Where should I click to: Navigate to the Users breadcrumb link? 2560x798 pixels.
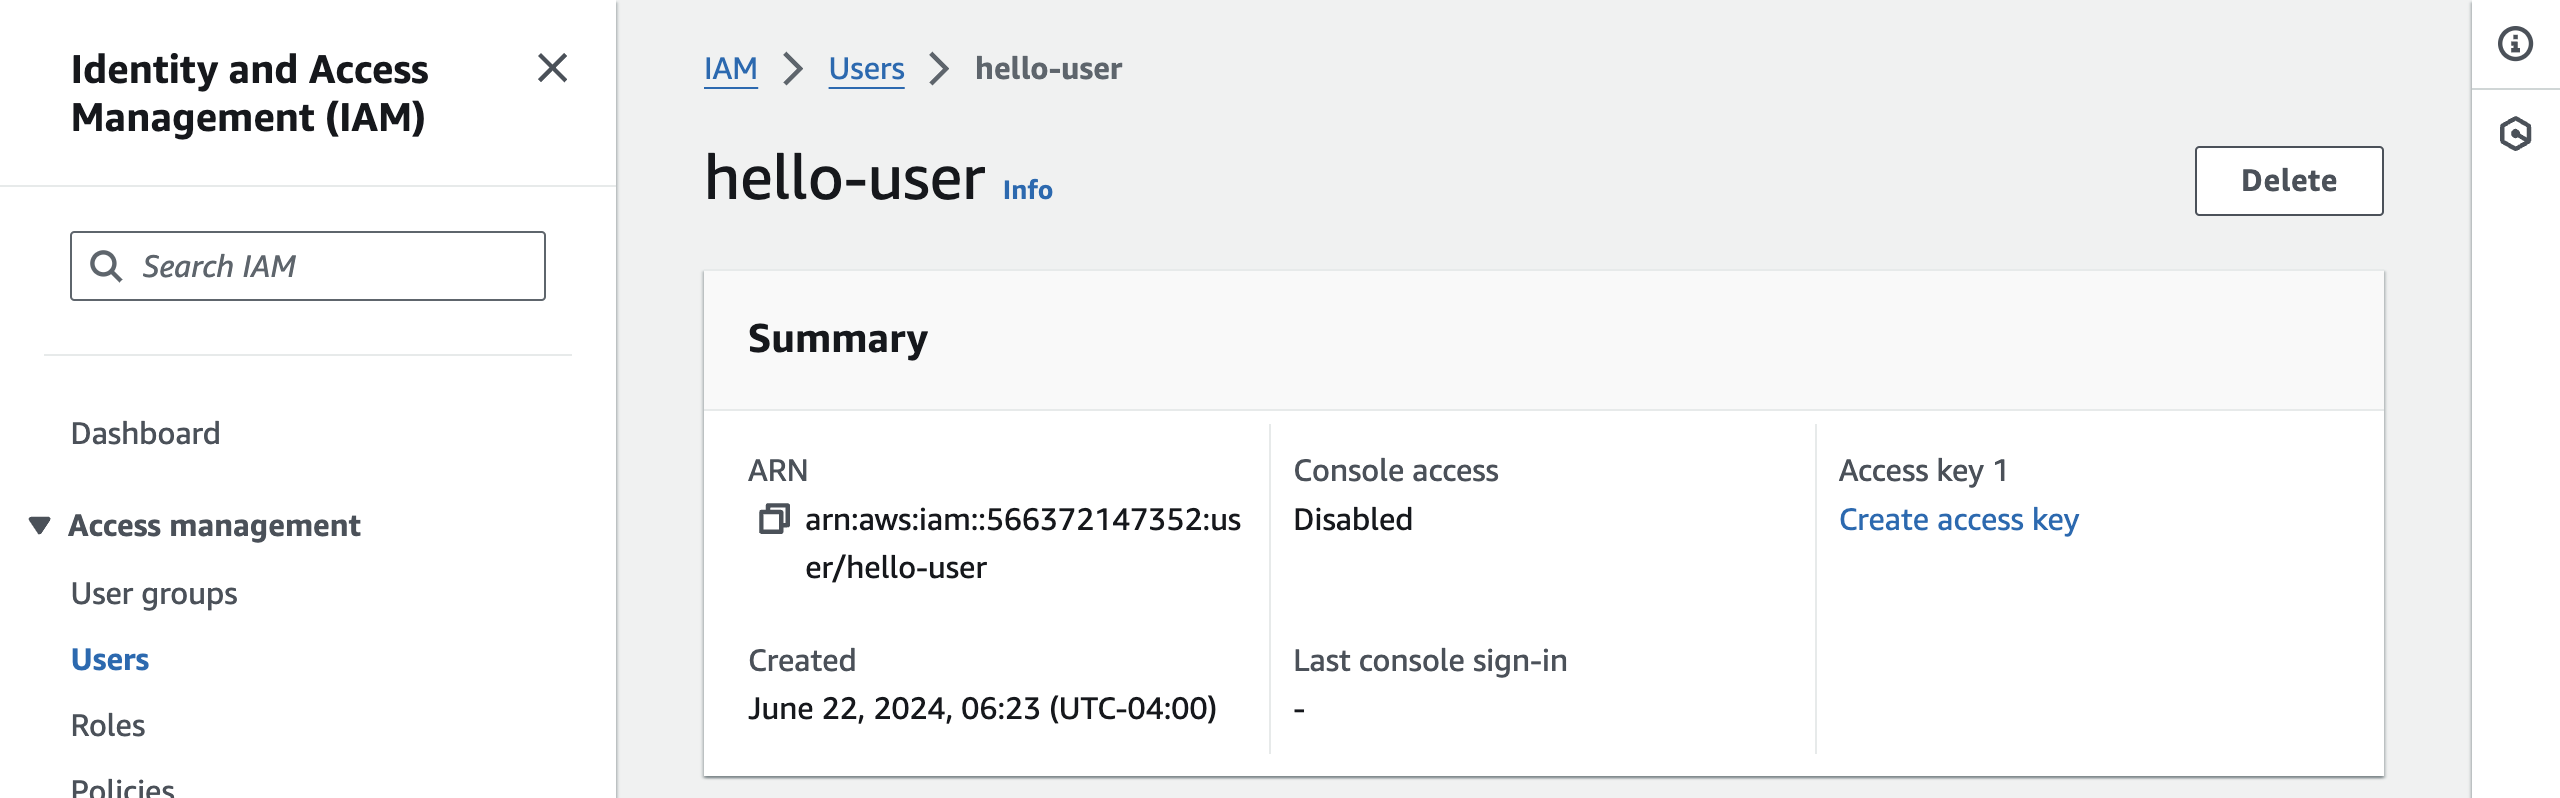click(866, 69)
